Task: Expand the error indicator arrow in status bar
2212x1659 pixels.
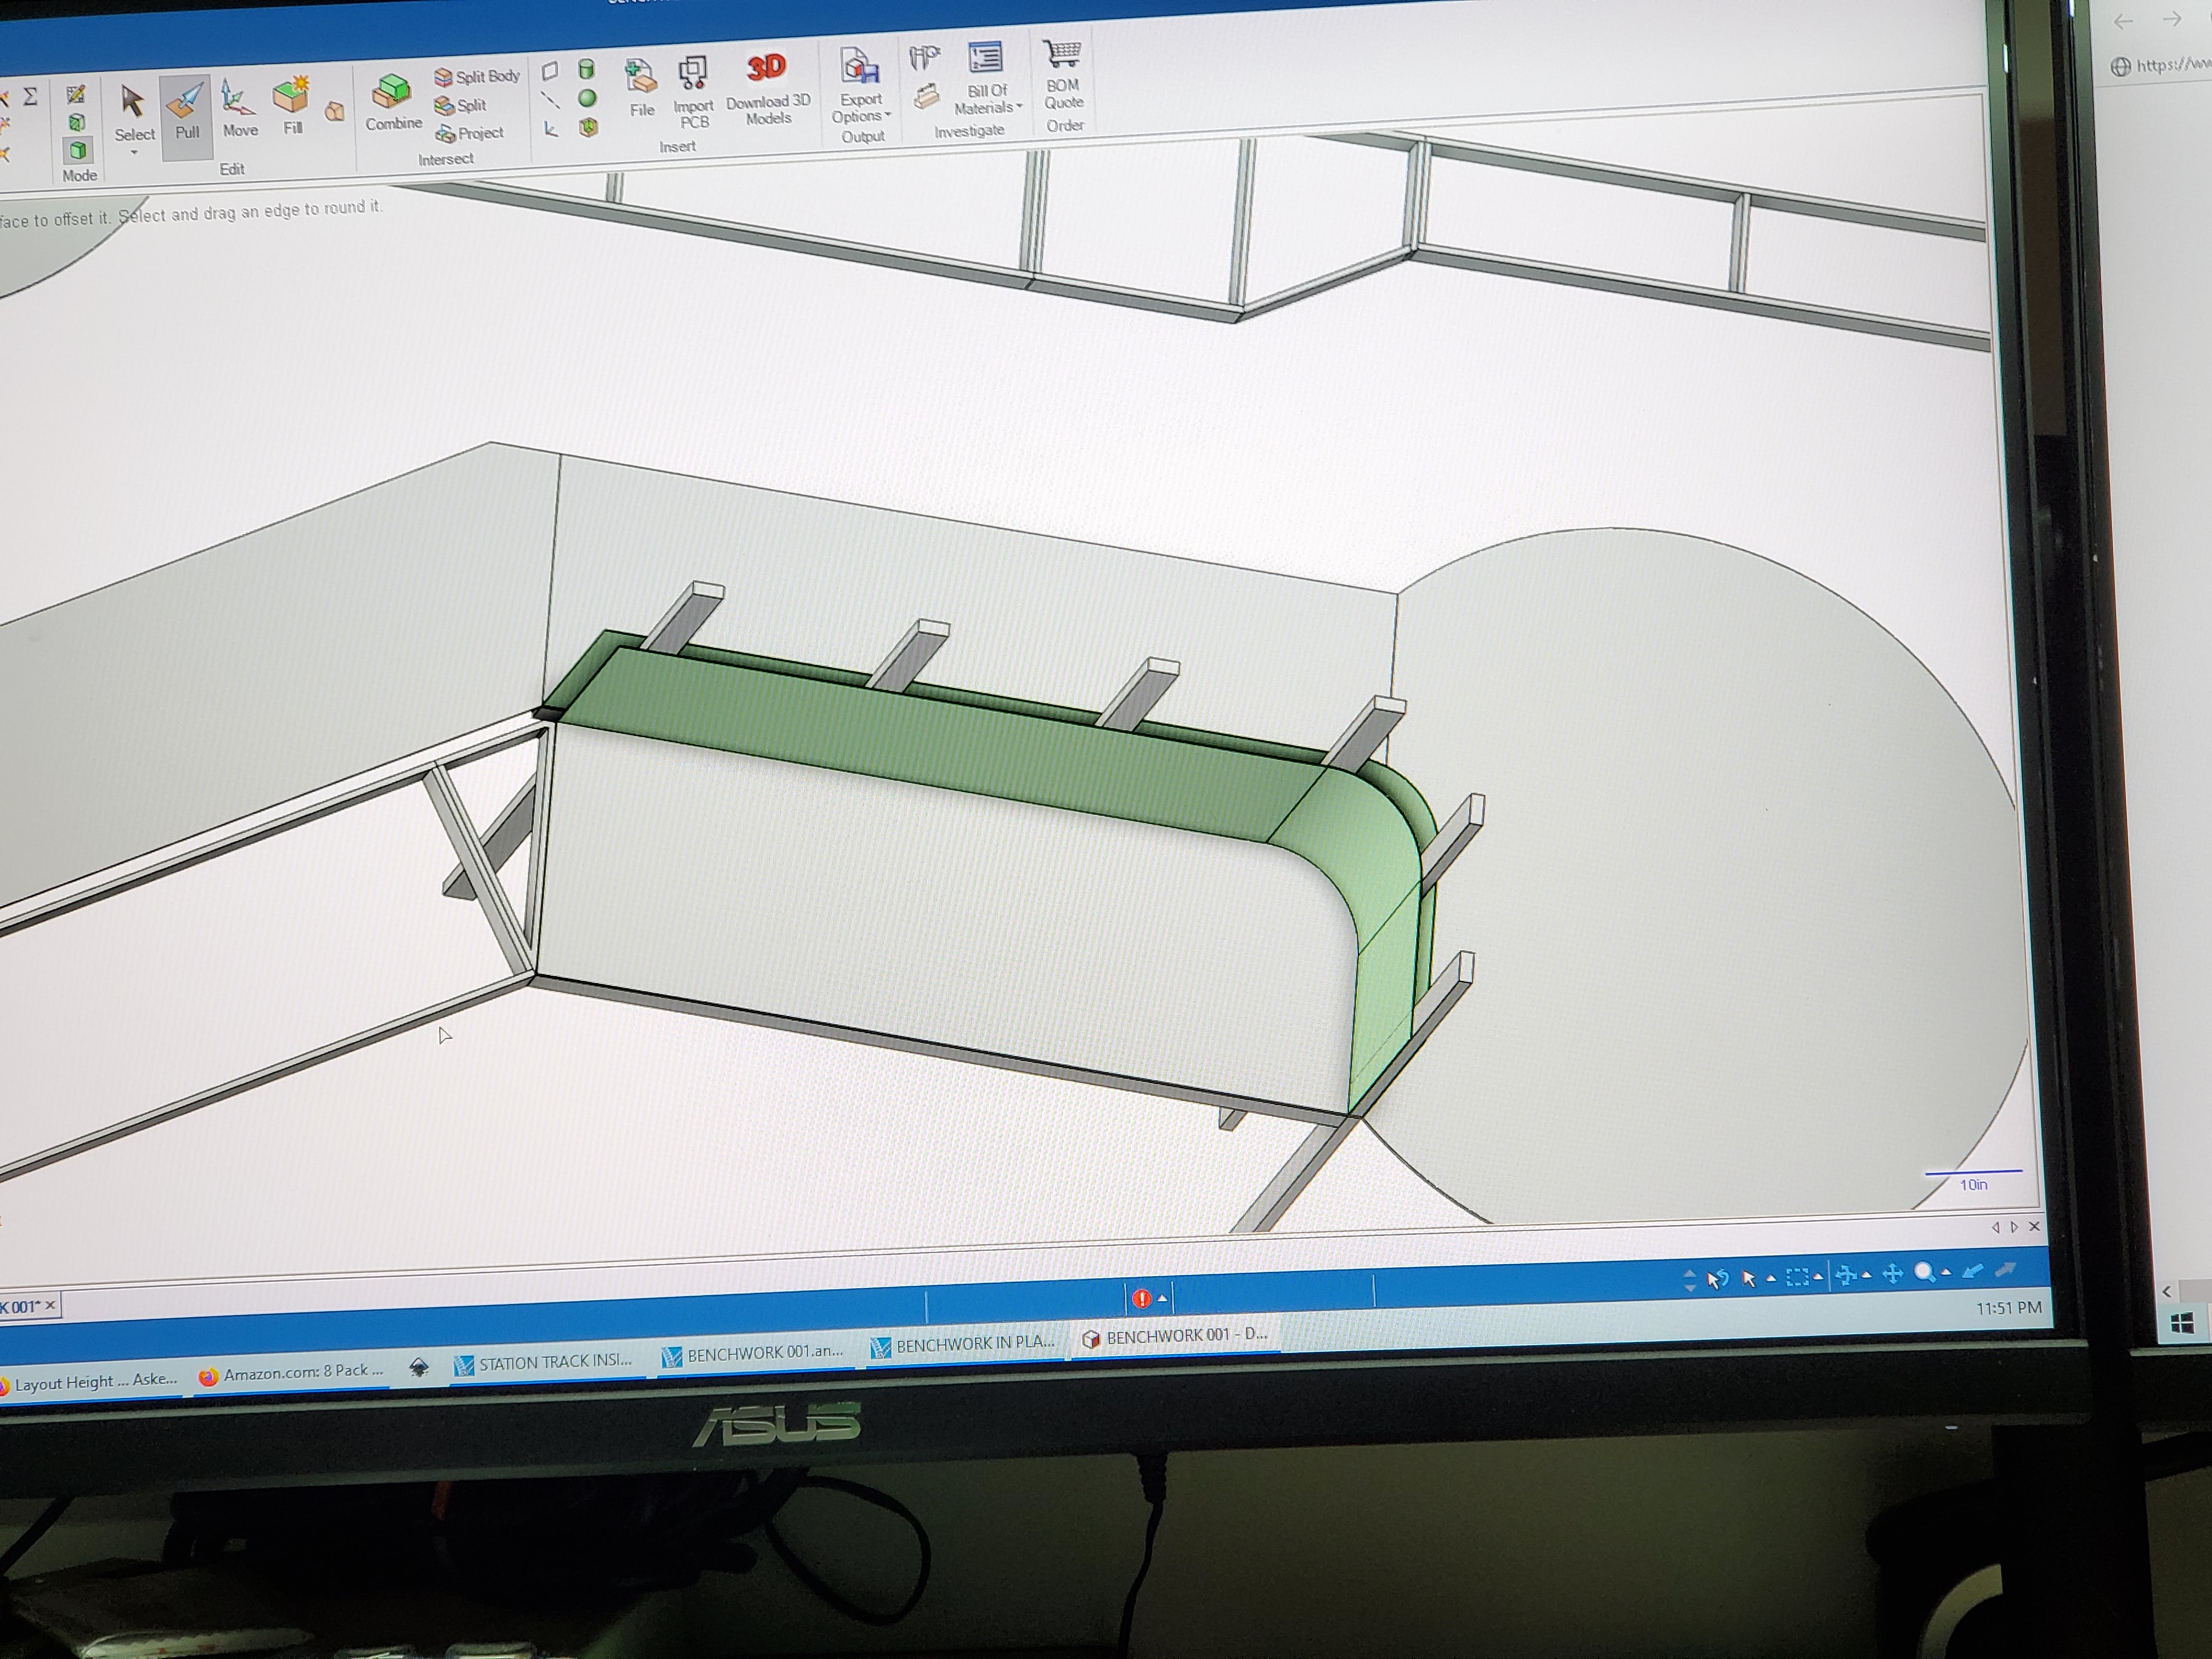Action: tap(1162, 1298)
